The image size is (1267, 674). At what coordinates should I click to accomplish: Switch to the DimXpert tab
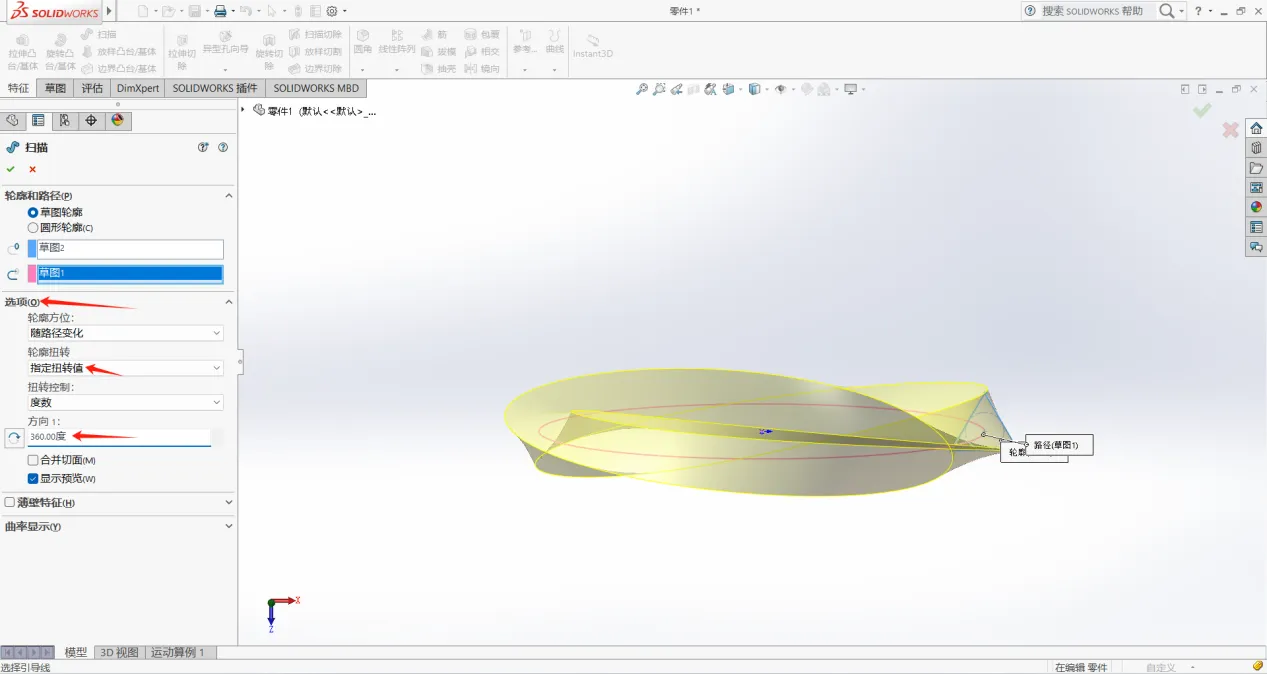(x=137, y=88)
